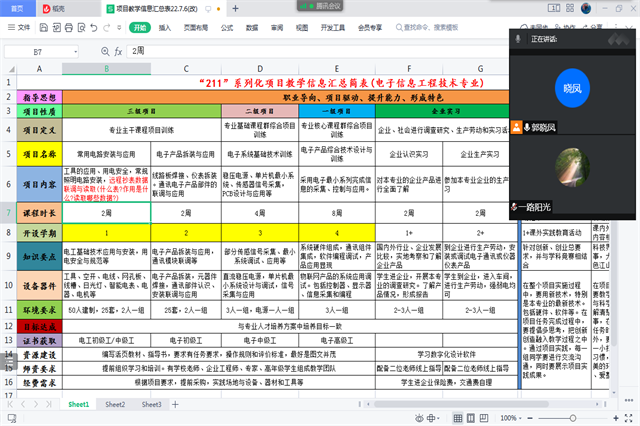Viewport: 640px width, 426px height.
Task: Switch to the 公式 ribbon tab
Action: pos(227,28)
